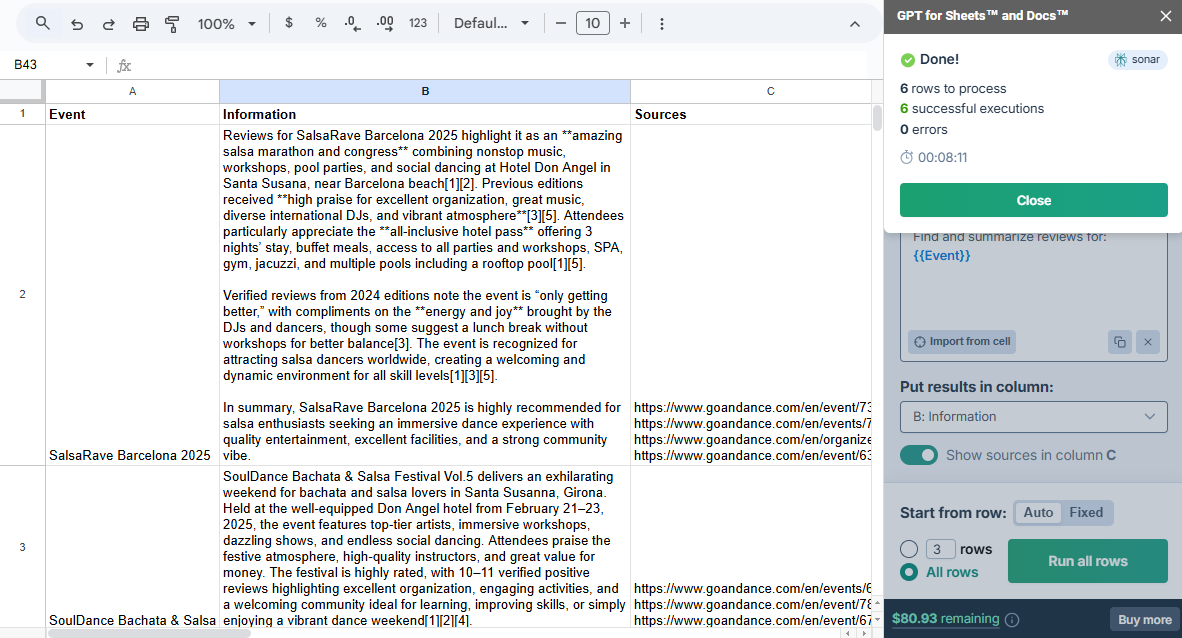Click the redo arrow icon
1182x638 pixels.
108,23
